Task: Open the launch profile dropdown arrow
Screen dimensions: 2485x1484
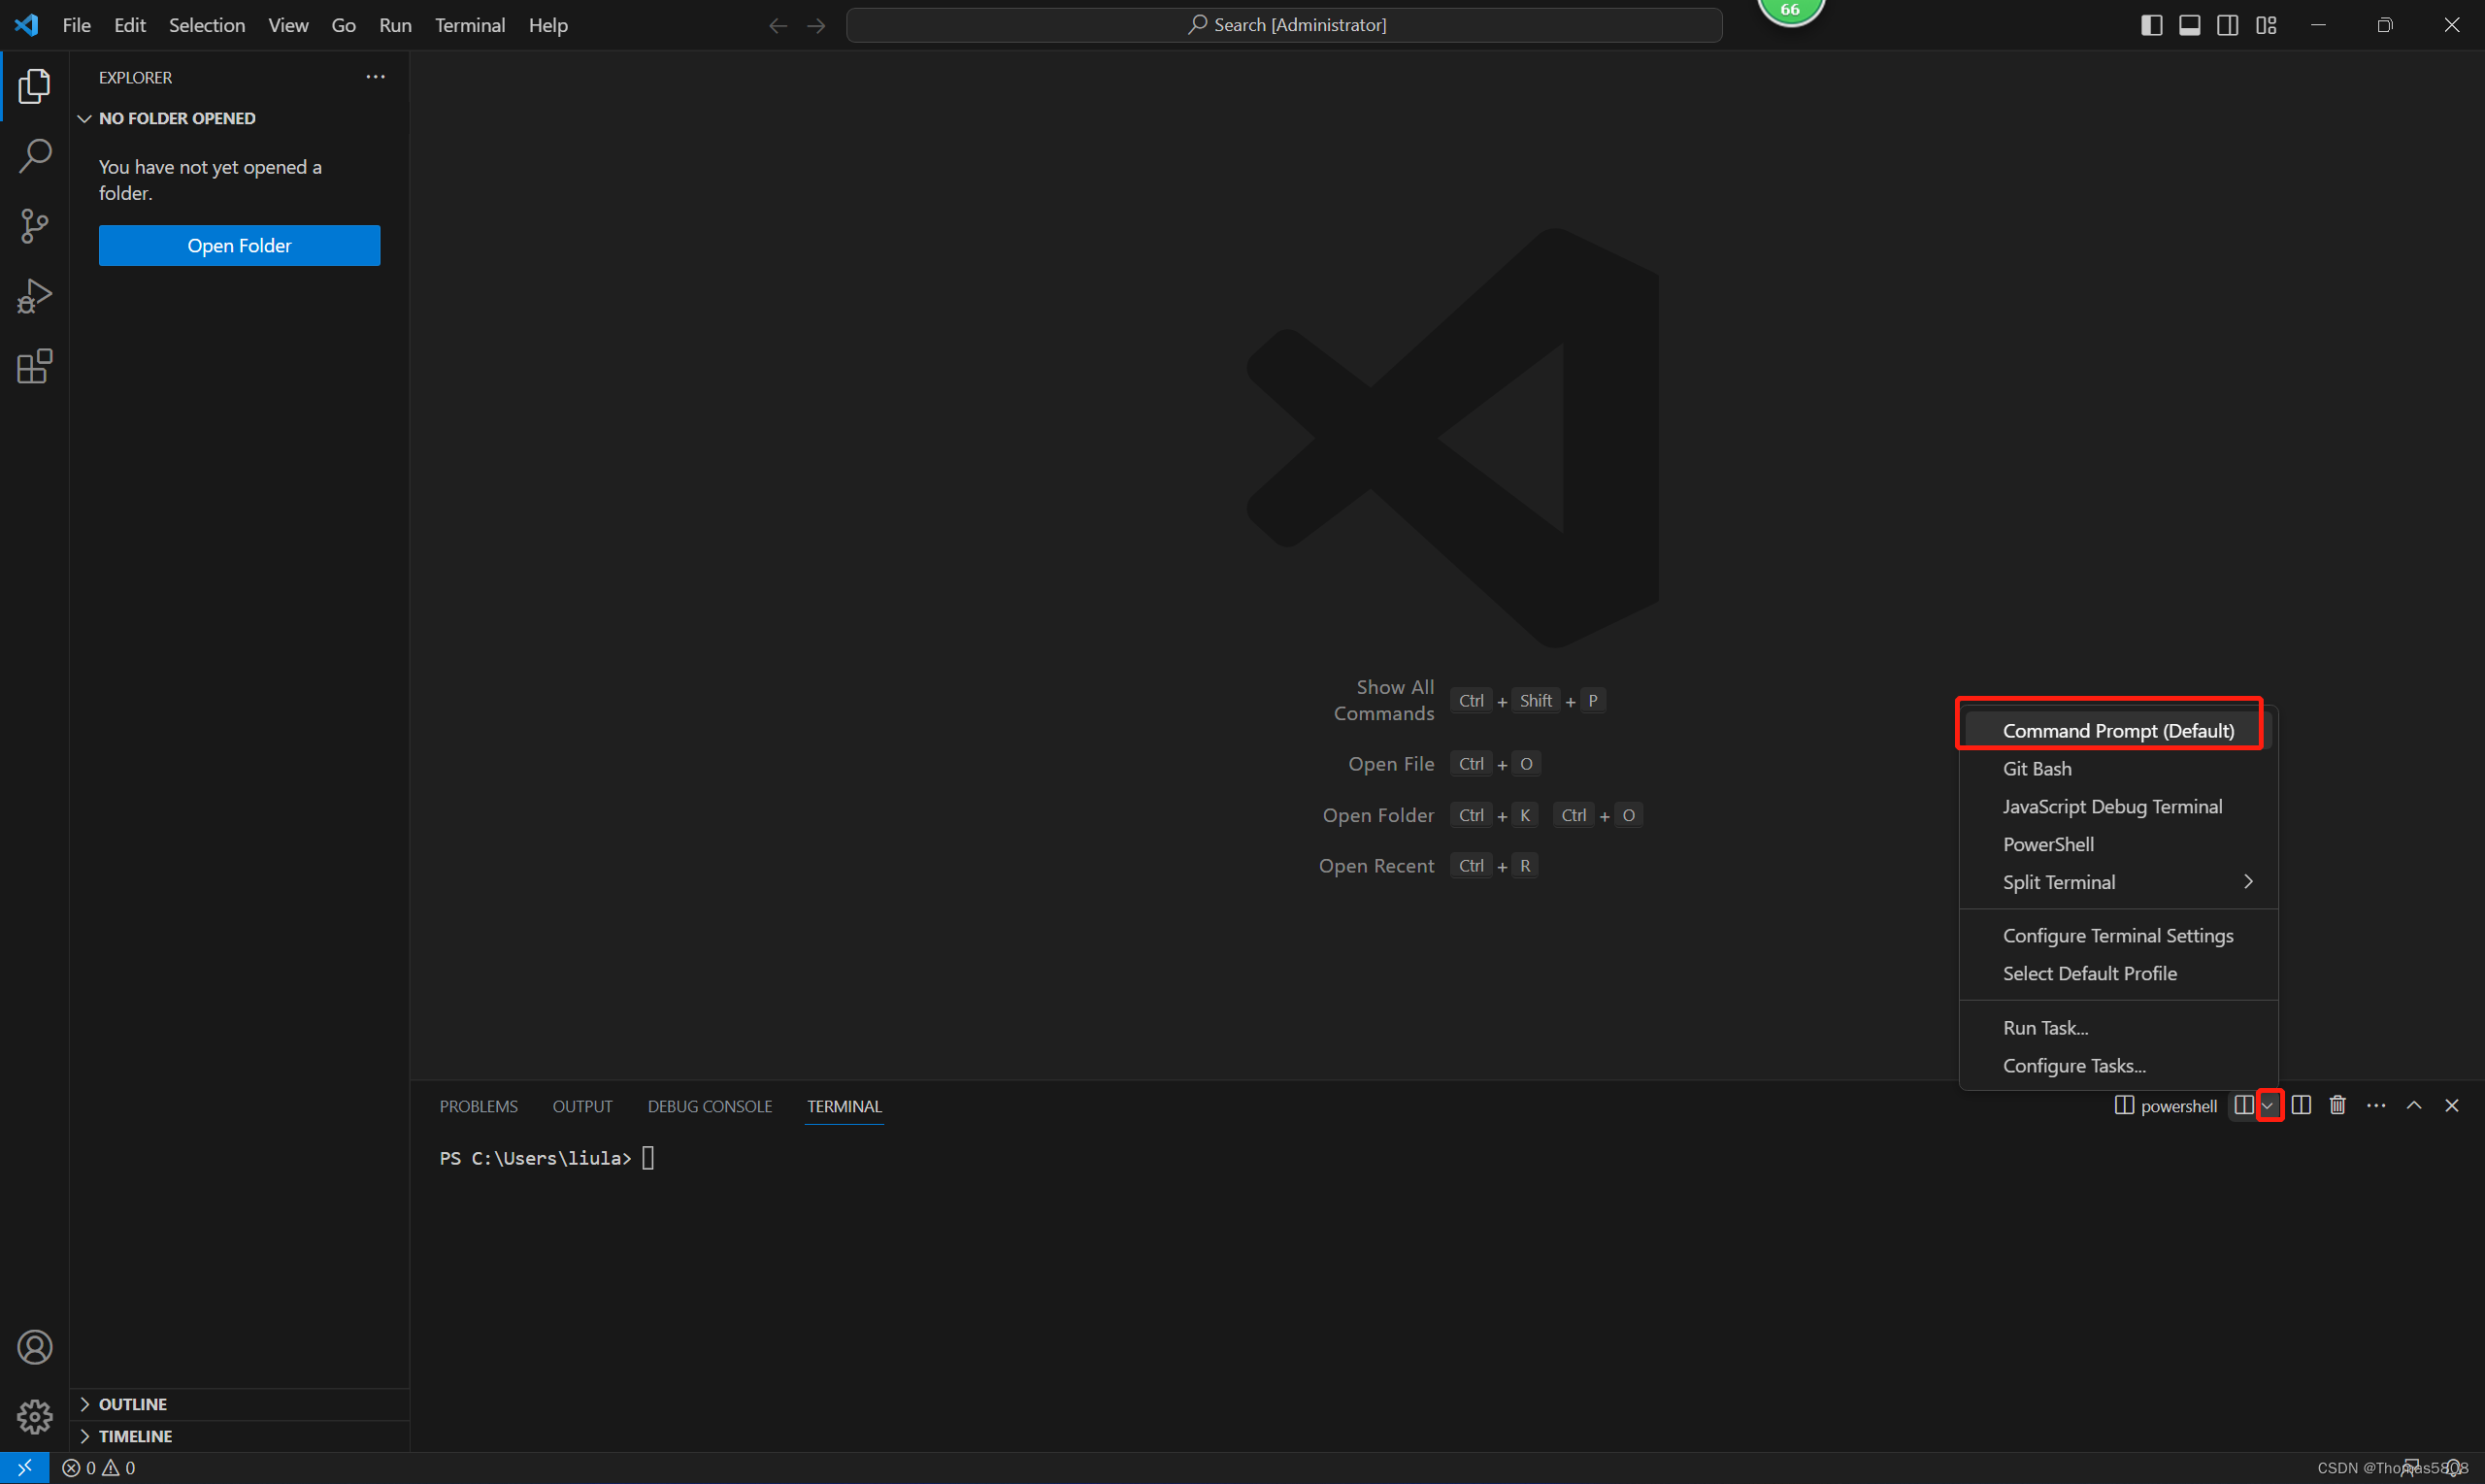Action: coord(2269,1106)
